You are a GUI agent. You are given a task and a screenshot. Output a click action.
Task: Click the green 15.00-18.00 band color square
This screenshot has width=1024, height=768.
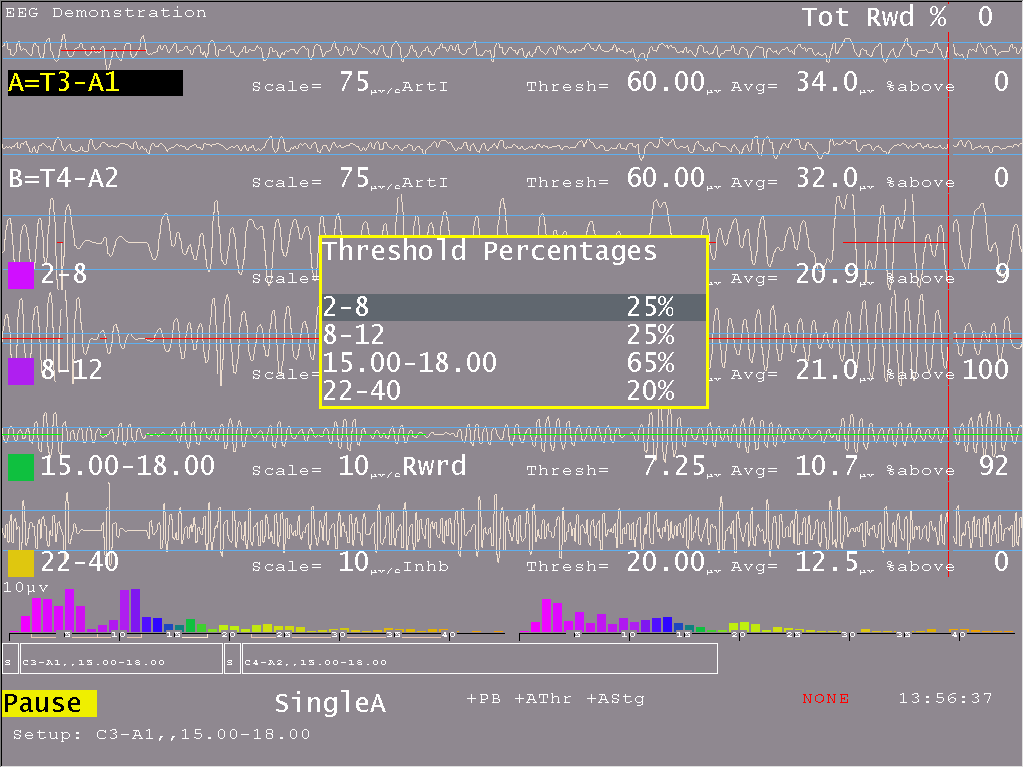20,467
